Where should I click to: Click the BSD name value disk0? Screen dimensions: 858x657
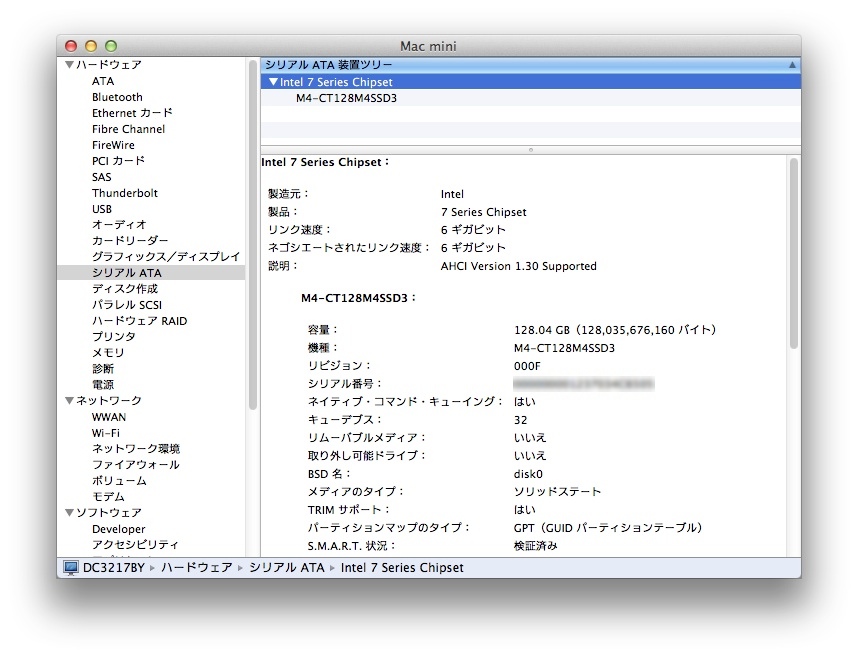point(528,474)
